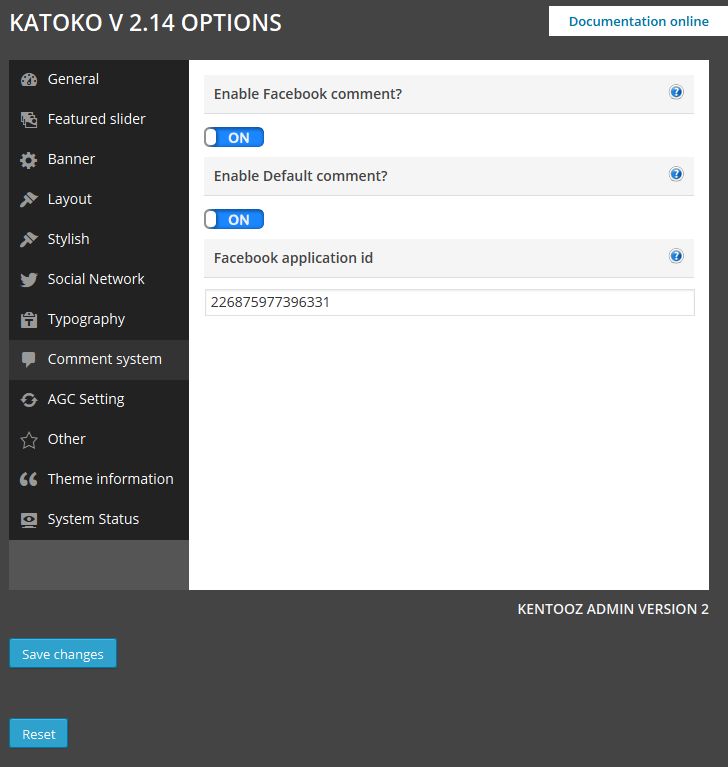728x767 pixels.
Task: Click the Social Network Twitter bird icon
Action: 29,280
